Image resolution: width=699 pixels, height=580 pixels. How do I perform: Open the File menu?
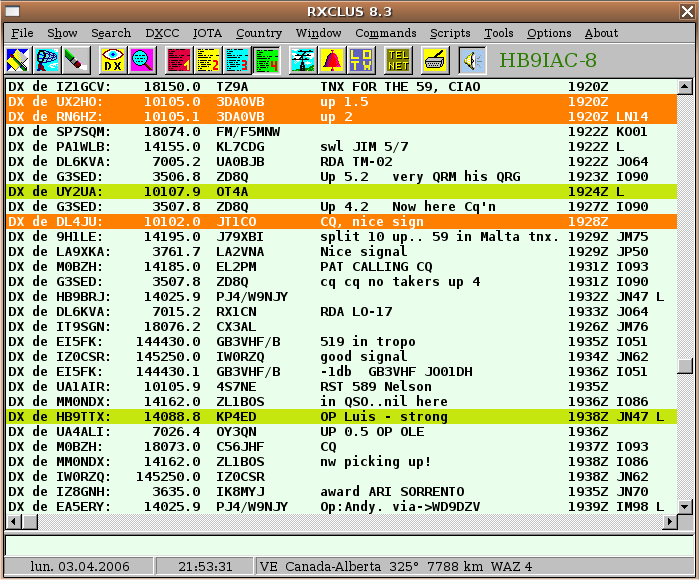pyautogui.click(x=22, y=33)
